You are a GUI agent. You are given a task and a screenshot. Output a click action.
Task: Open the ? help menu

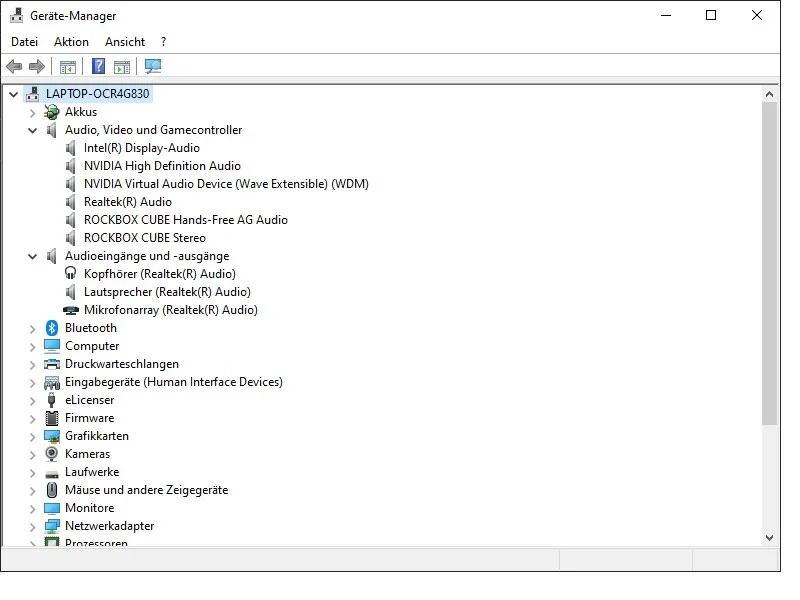click(x=163, y=42)
